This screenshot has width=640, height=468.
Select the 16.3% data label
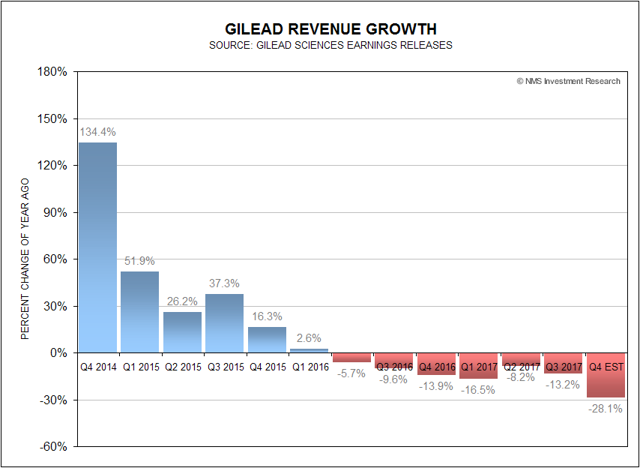point(267,317)
